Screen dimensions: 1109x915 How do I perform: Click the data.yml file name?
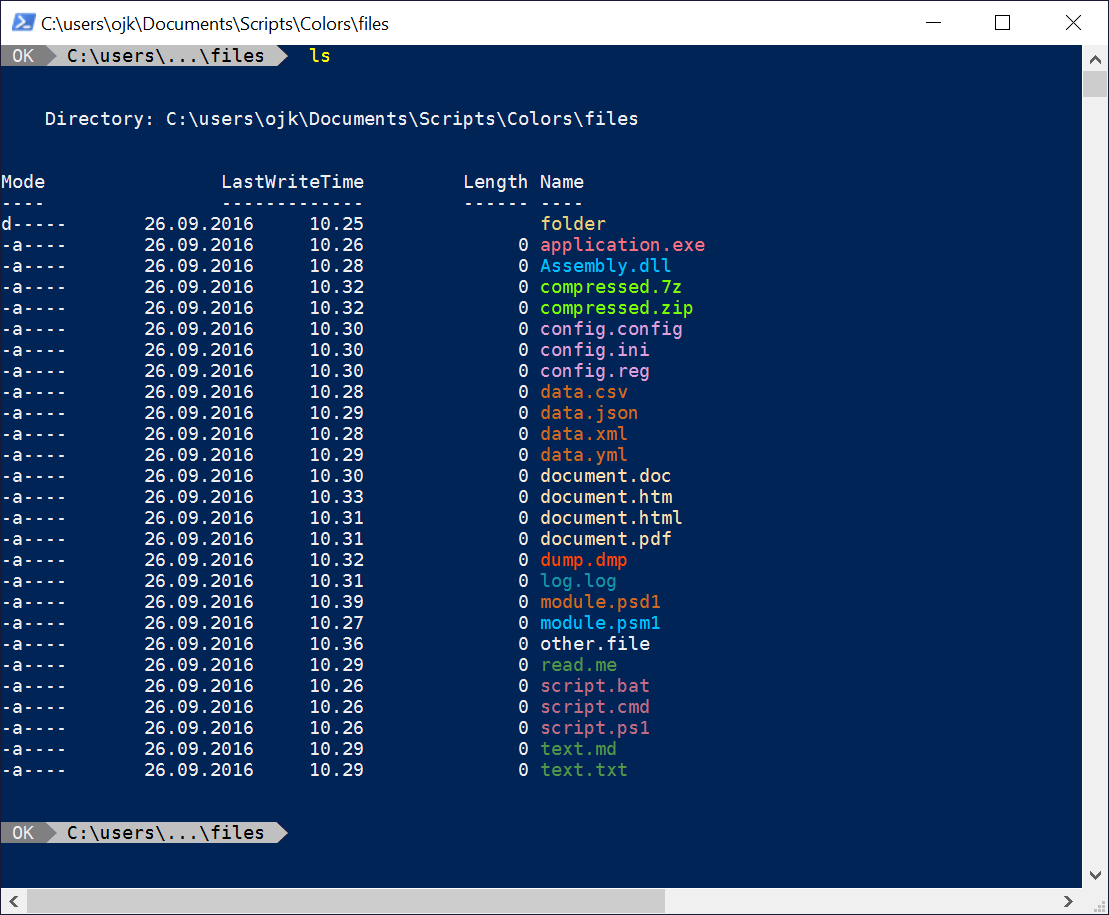584,455
